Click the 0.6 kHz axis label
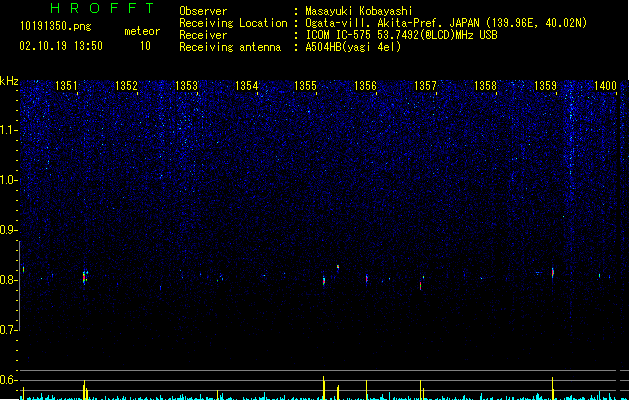The width and height of the screenshot is (629, 400). point(8,380)
